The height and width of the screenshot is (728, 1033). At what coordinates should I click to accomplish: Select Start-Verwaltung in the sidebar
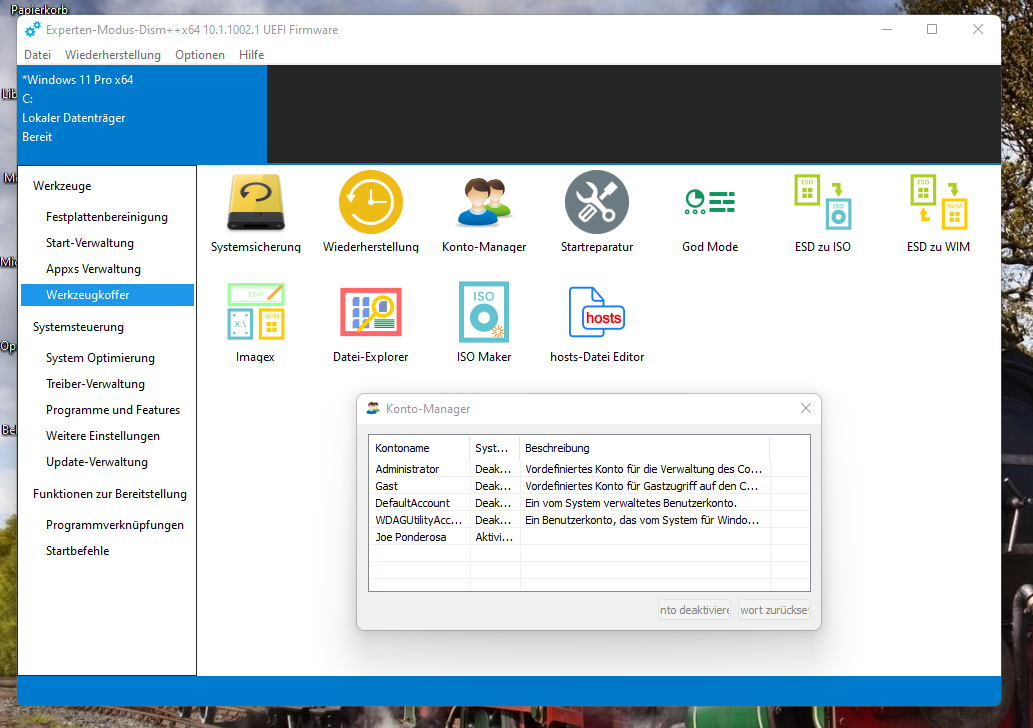tap(107, 242)
